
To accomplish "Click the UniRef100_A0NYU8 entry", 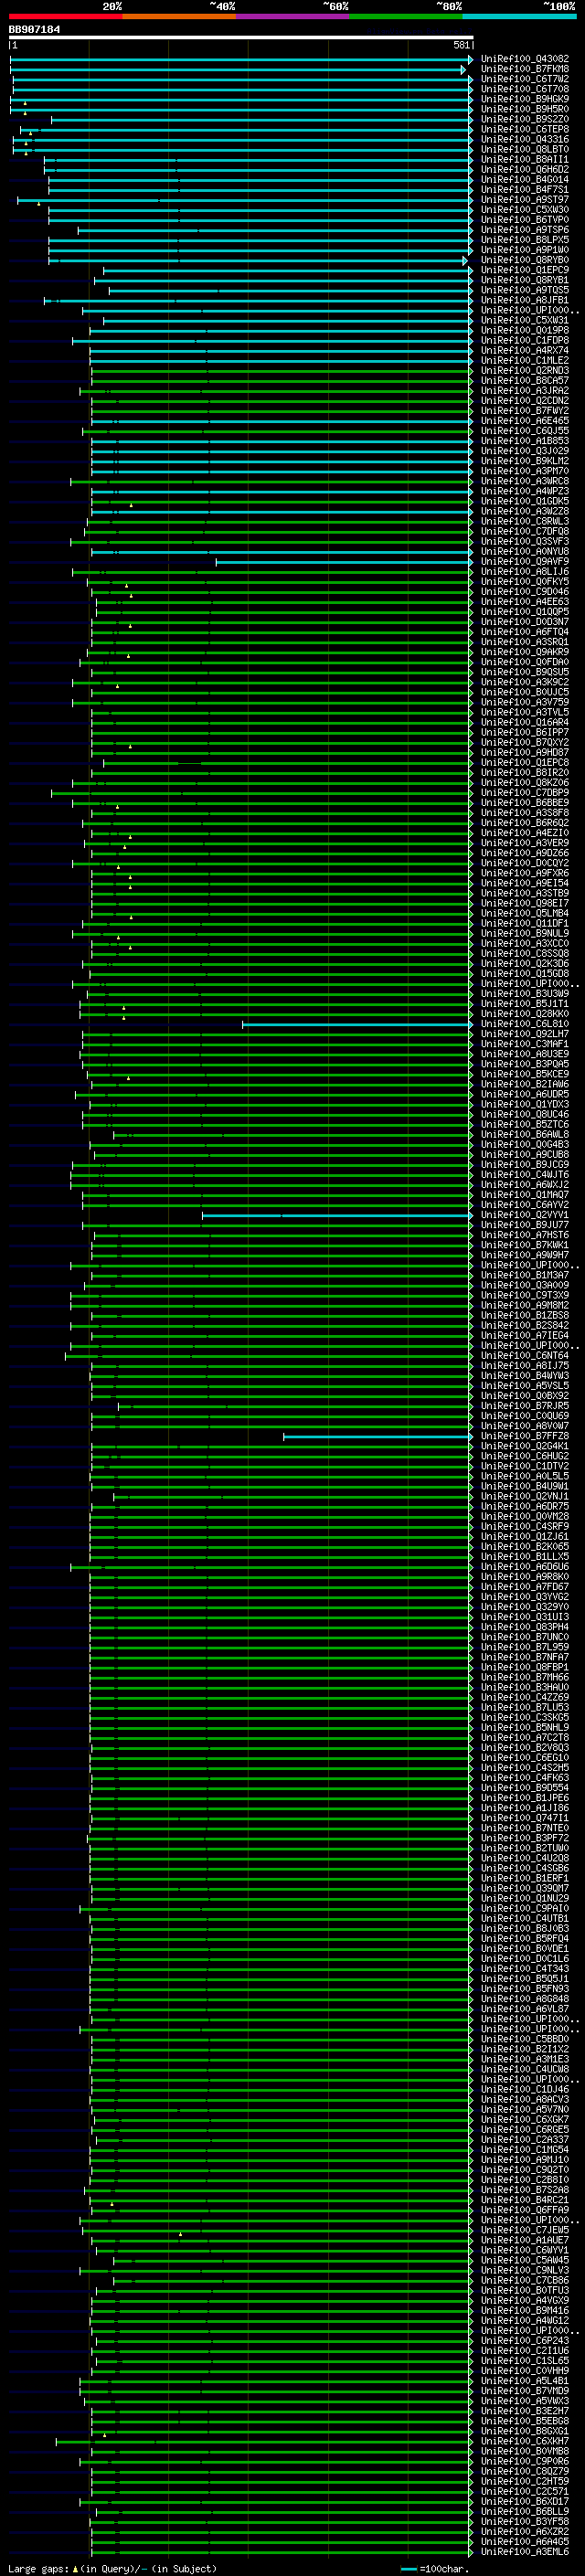I will click(525, 552).
